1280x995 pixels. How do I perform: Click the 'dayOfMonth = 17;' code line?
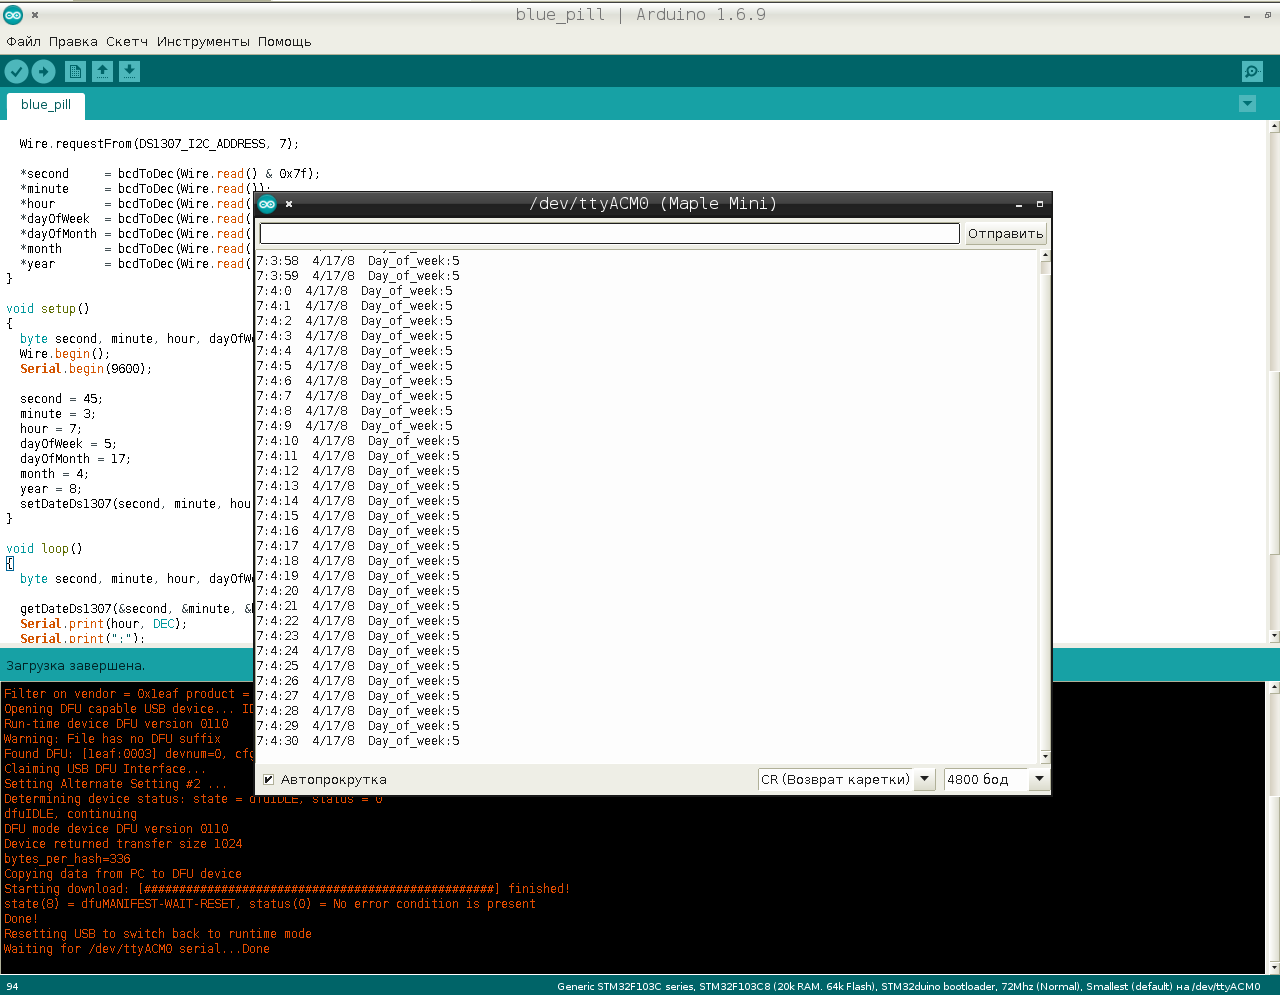pos(75,459)
